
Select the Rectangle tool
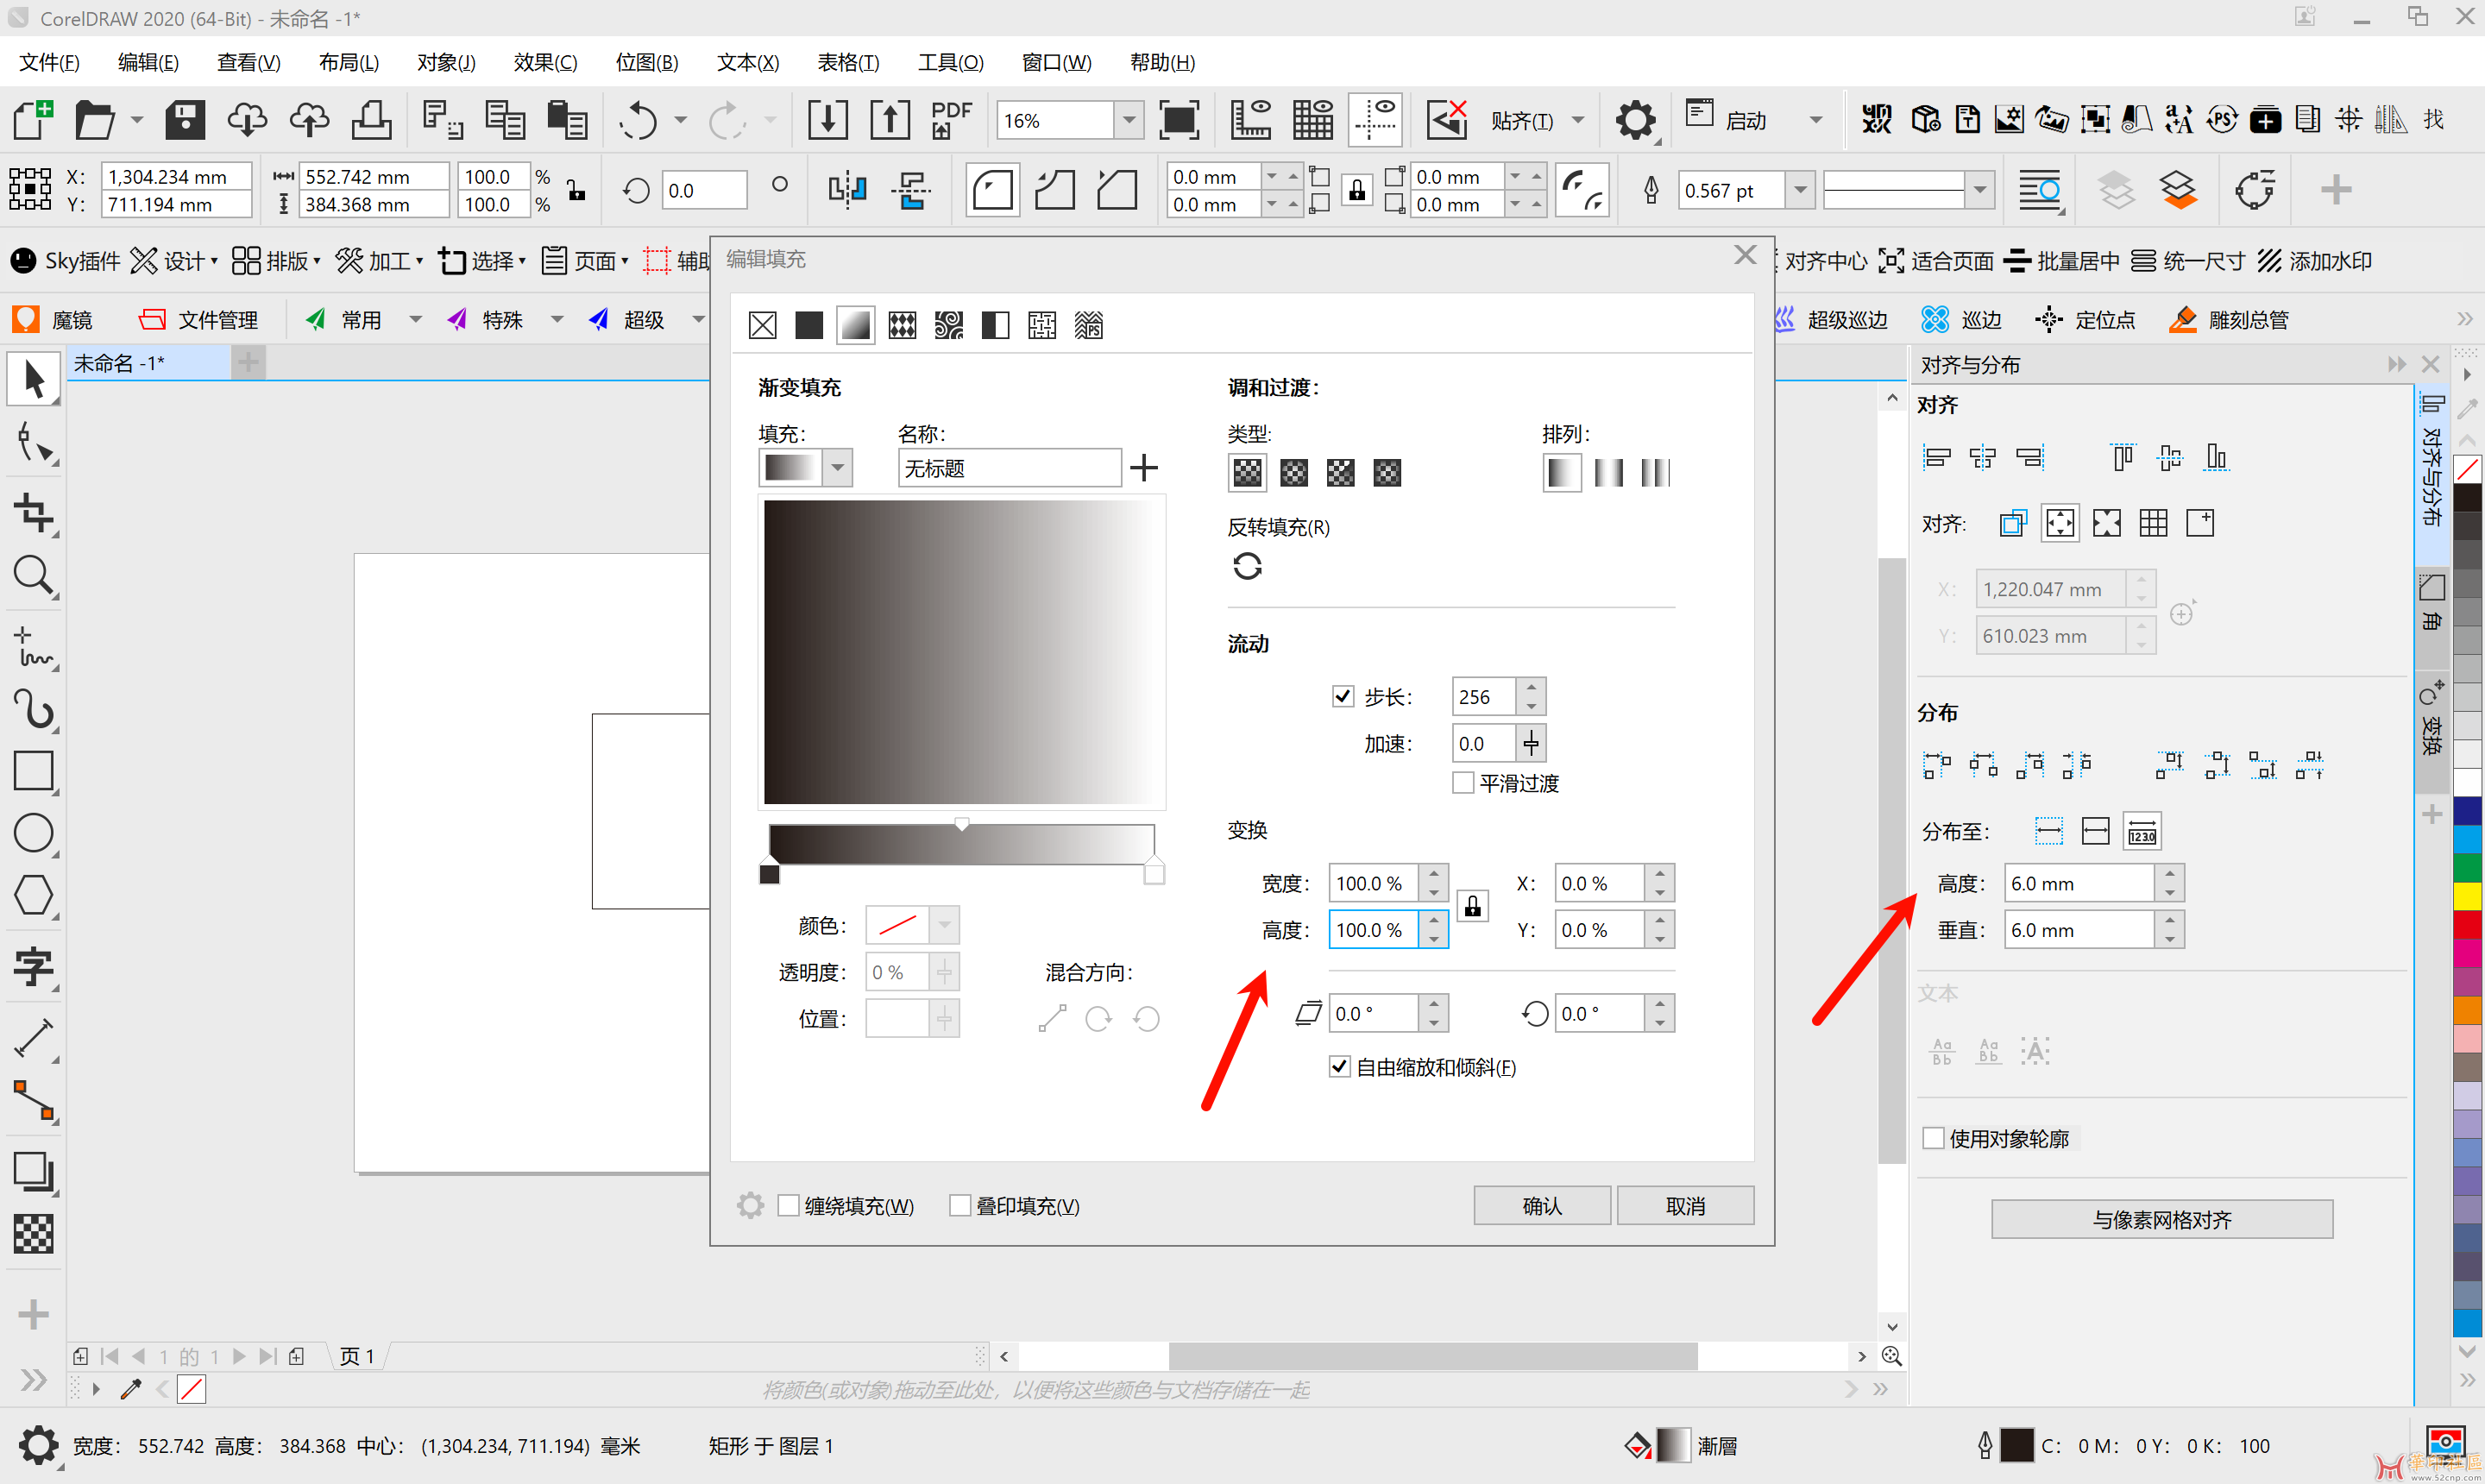(33, 772)
